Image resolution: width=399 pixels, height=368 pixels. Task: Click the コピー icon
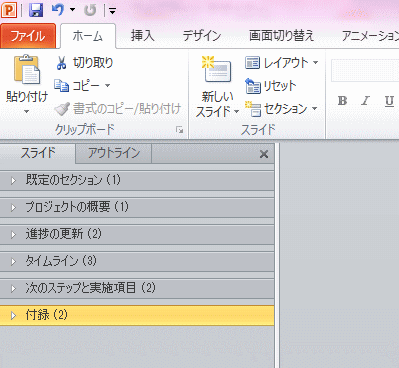[61, 85]
